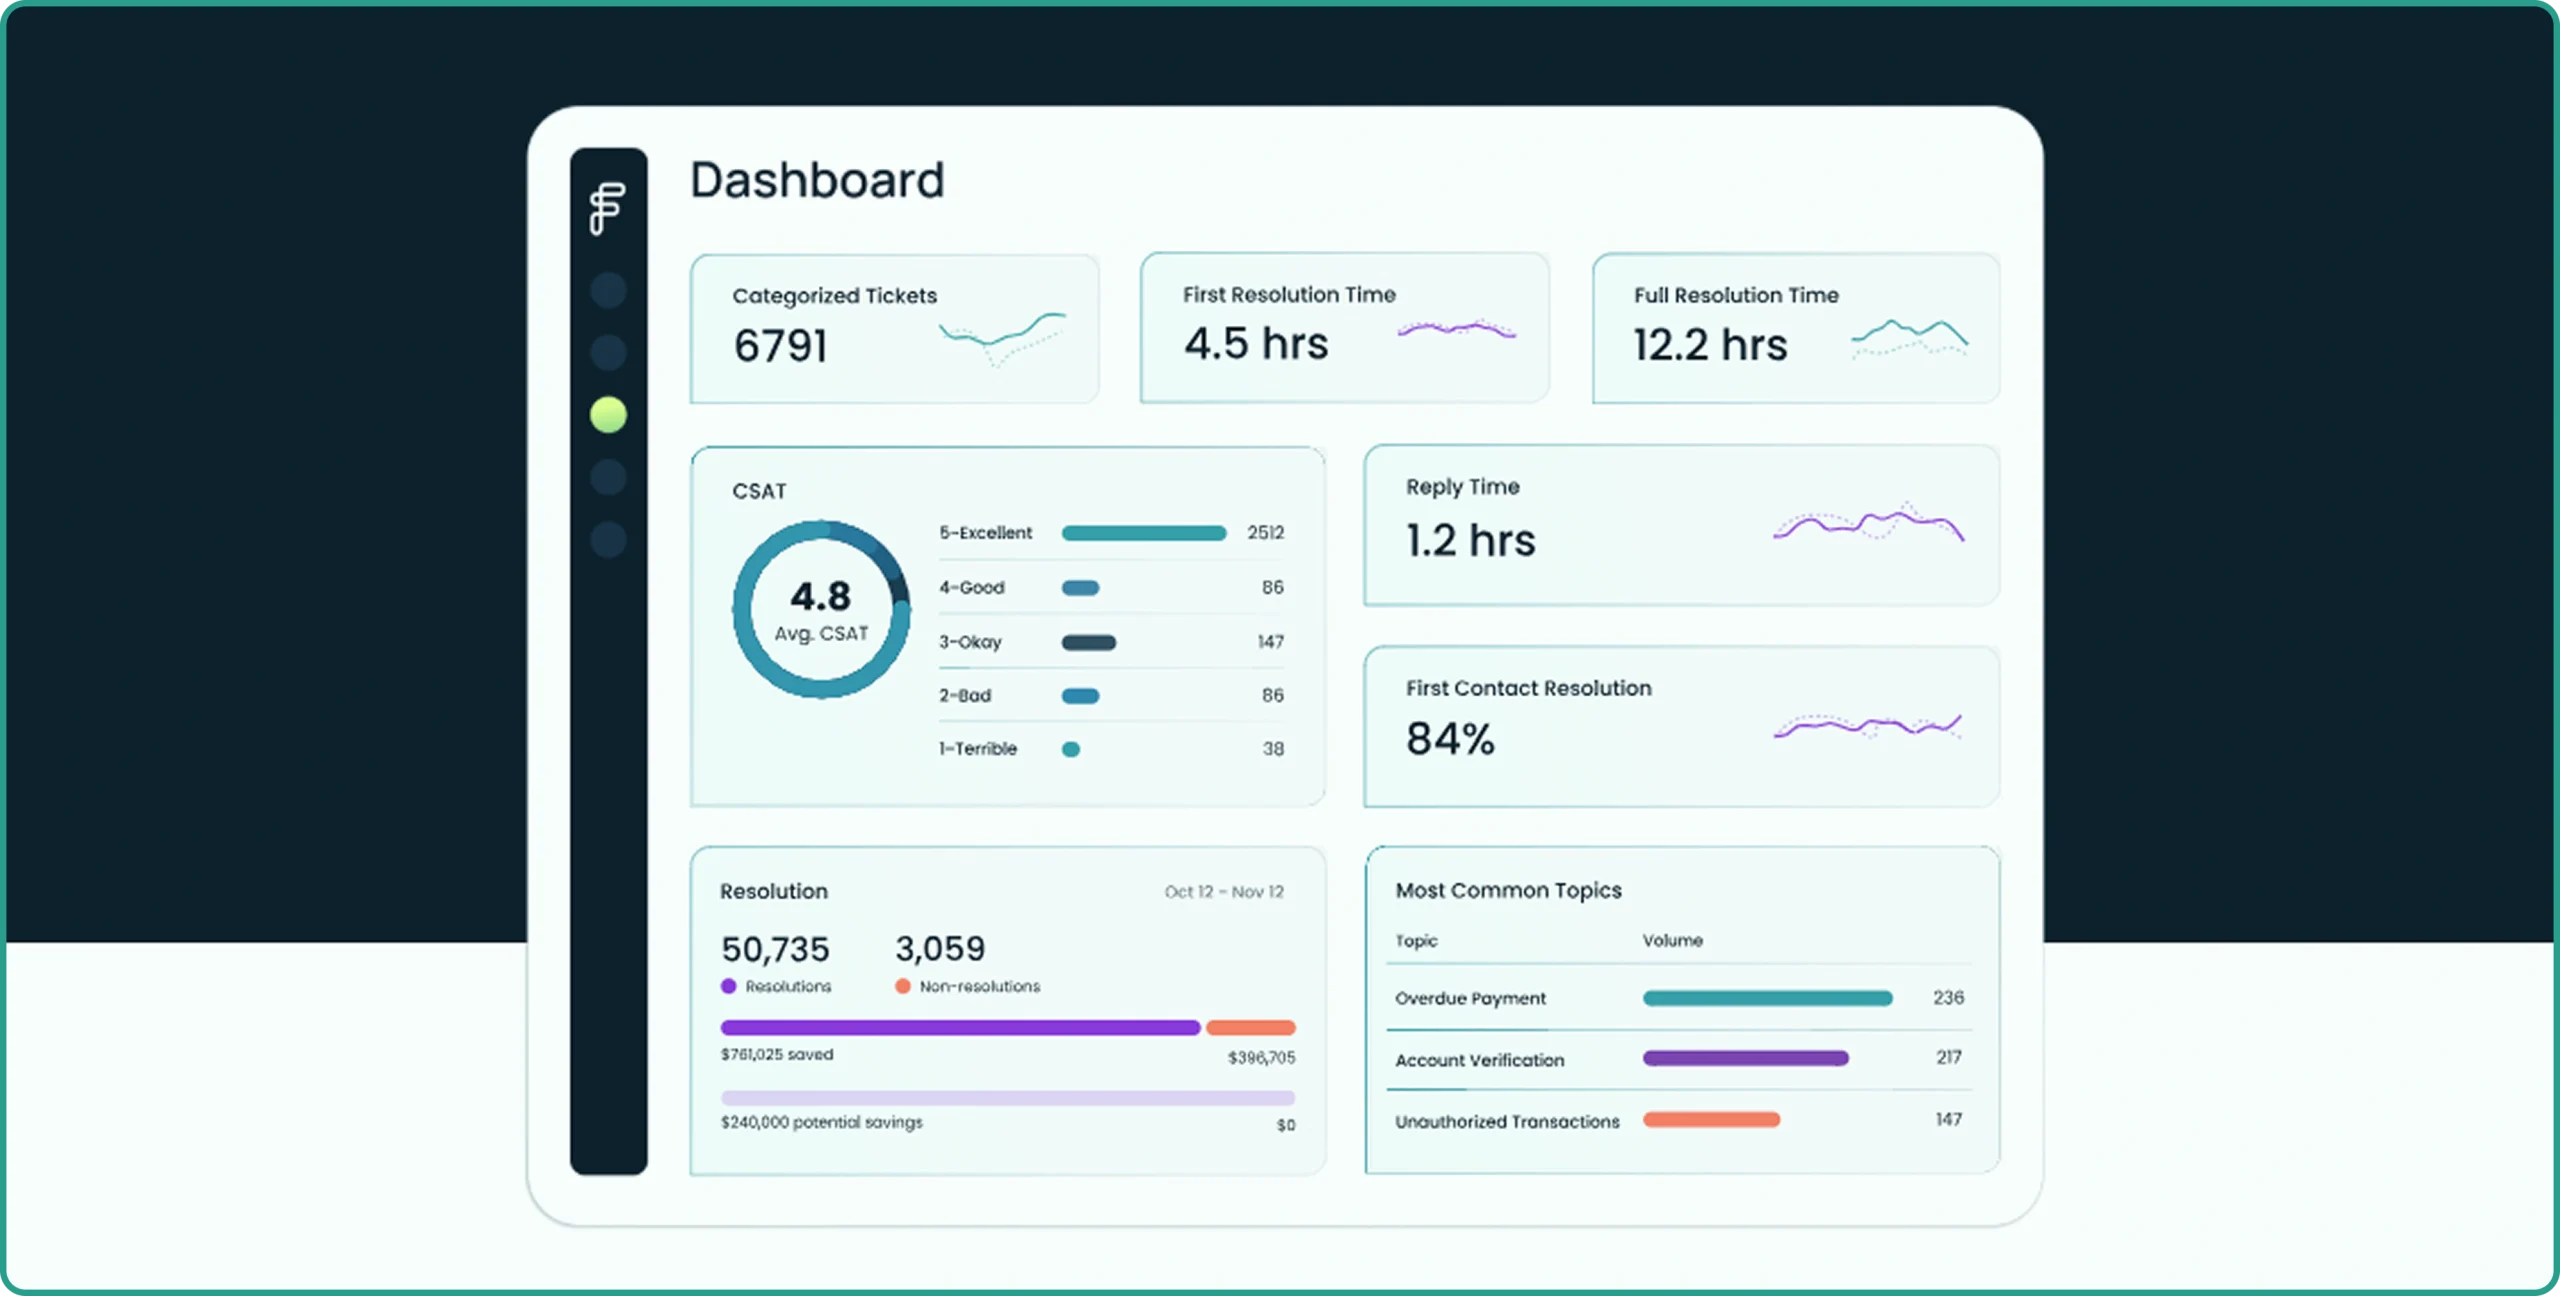Viewport: 2560px width, 1296px height.
Task: Click the active green sidebar dot
Action: [608, 414]
